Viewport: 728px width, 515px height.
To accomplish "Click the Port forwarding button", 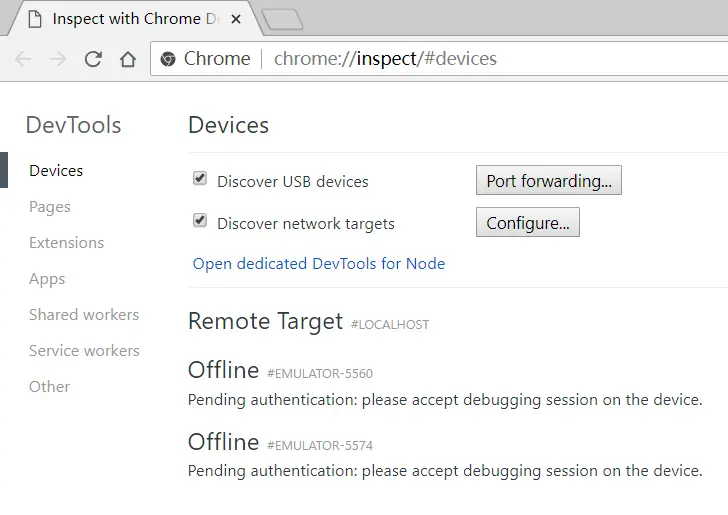I will 548,181.
